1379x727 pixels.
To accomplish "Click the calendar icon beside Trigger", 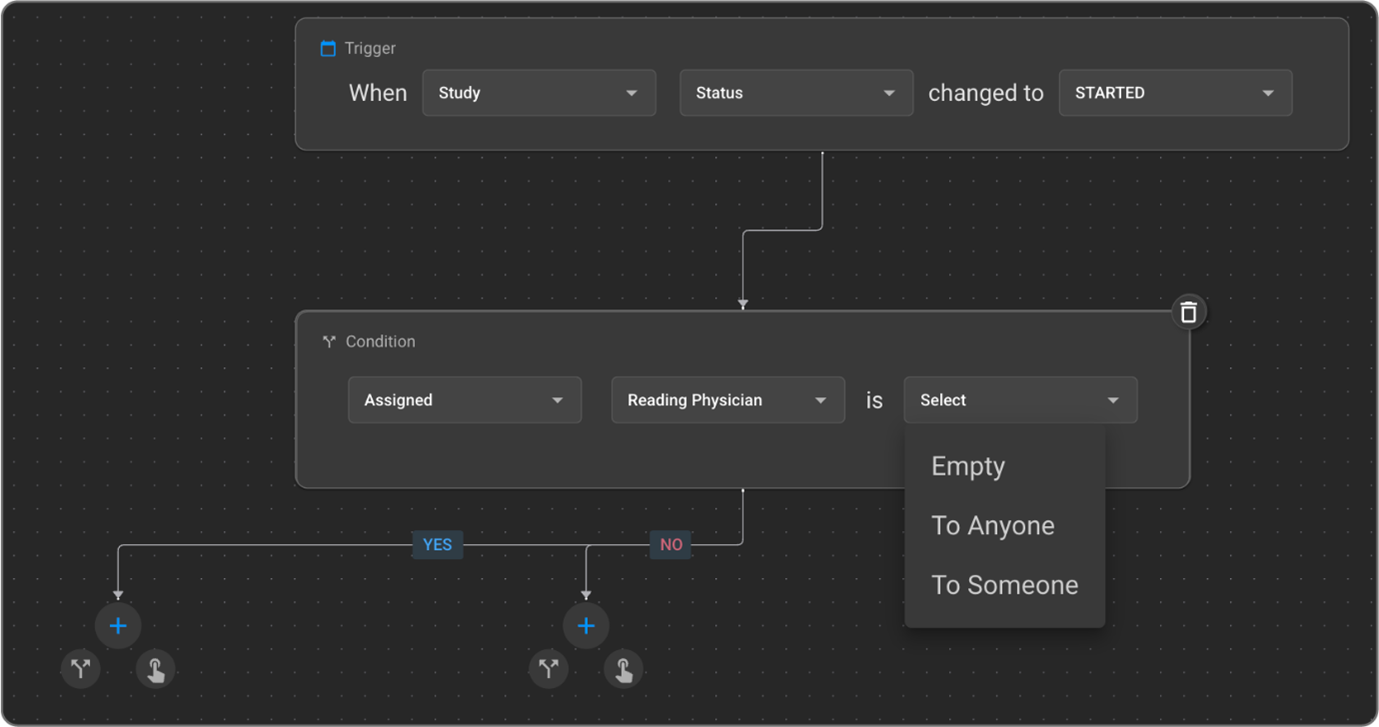I will [328, 48].
